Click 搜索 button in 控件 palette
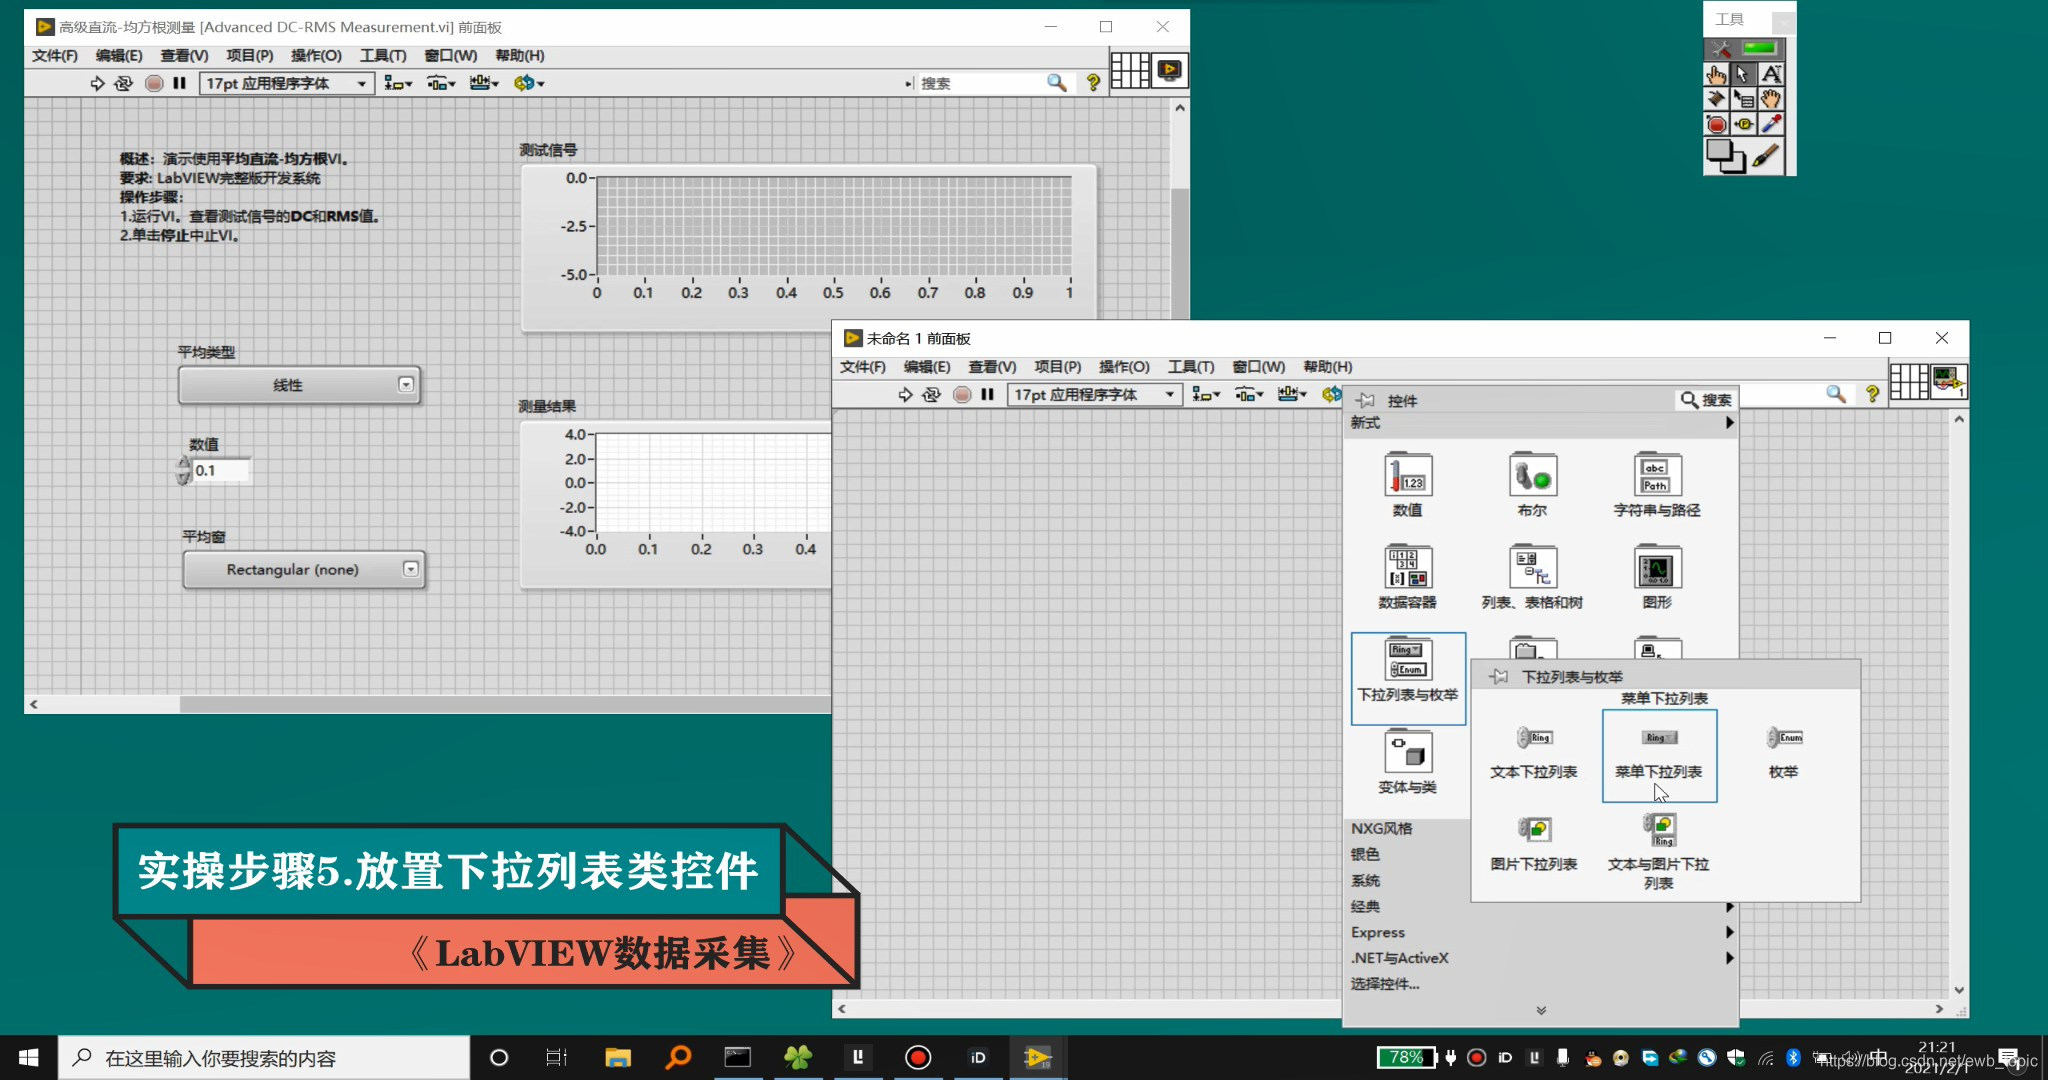 point(1706,400)
